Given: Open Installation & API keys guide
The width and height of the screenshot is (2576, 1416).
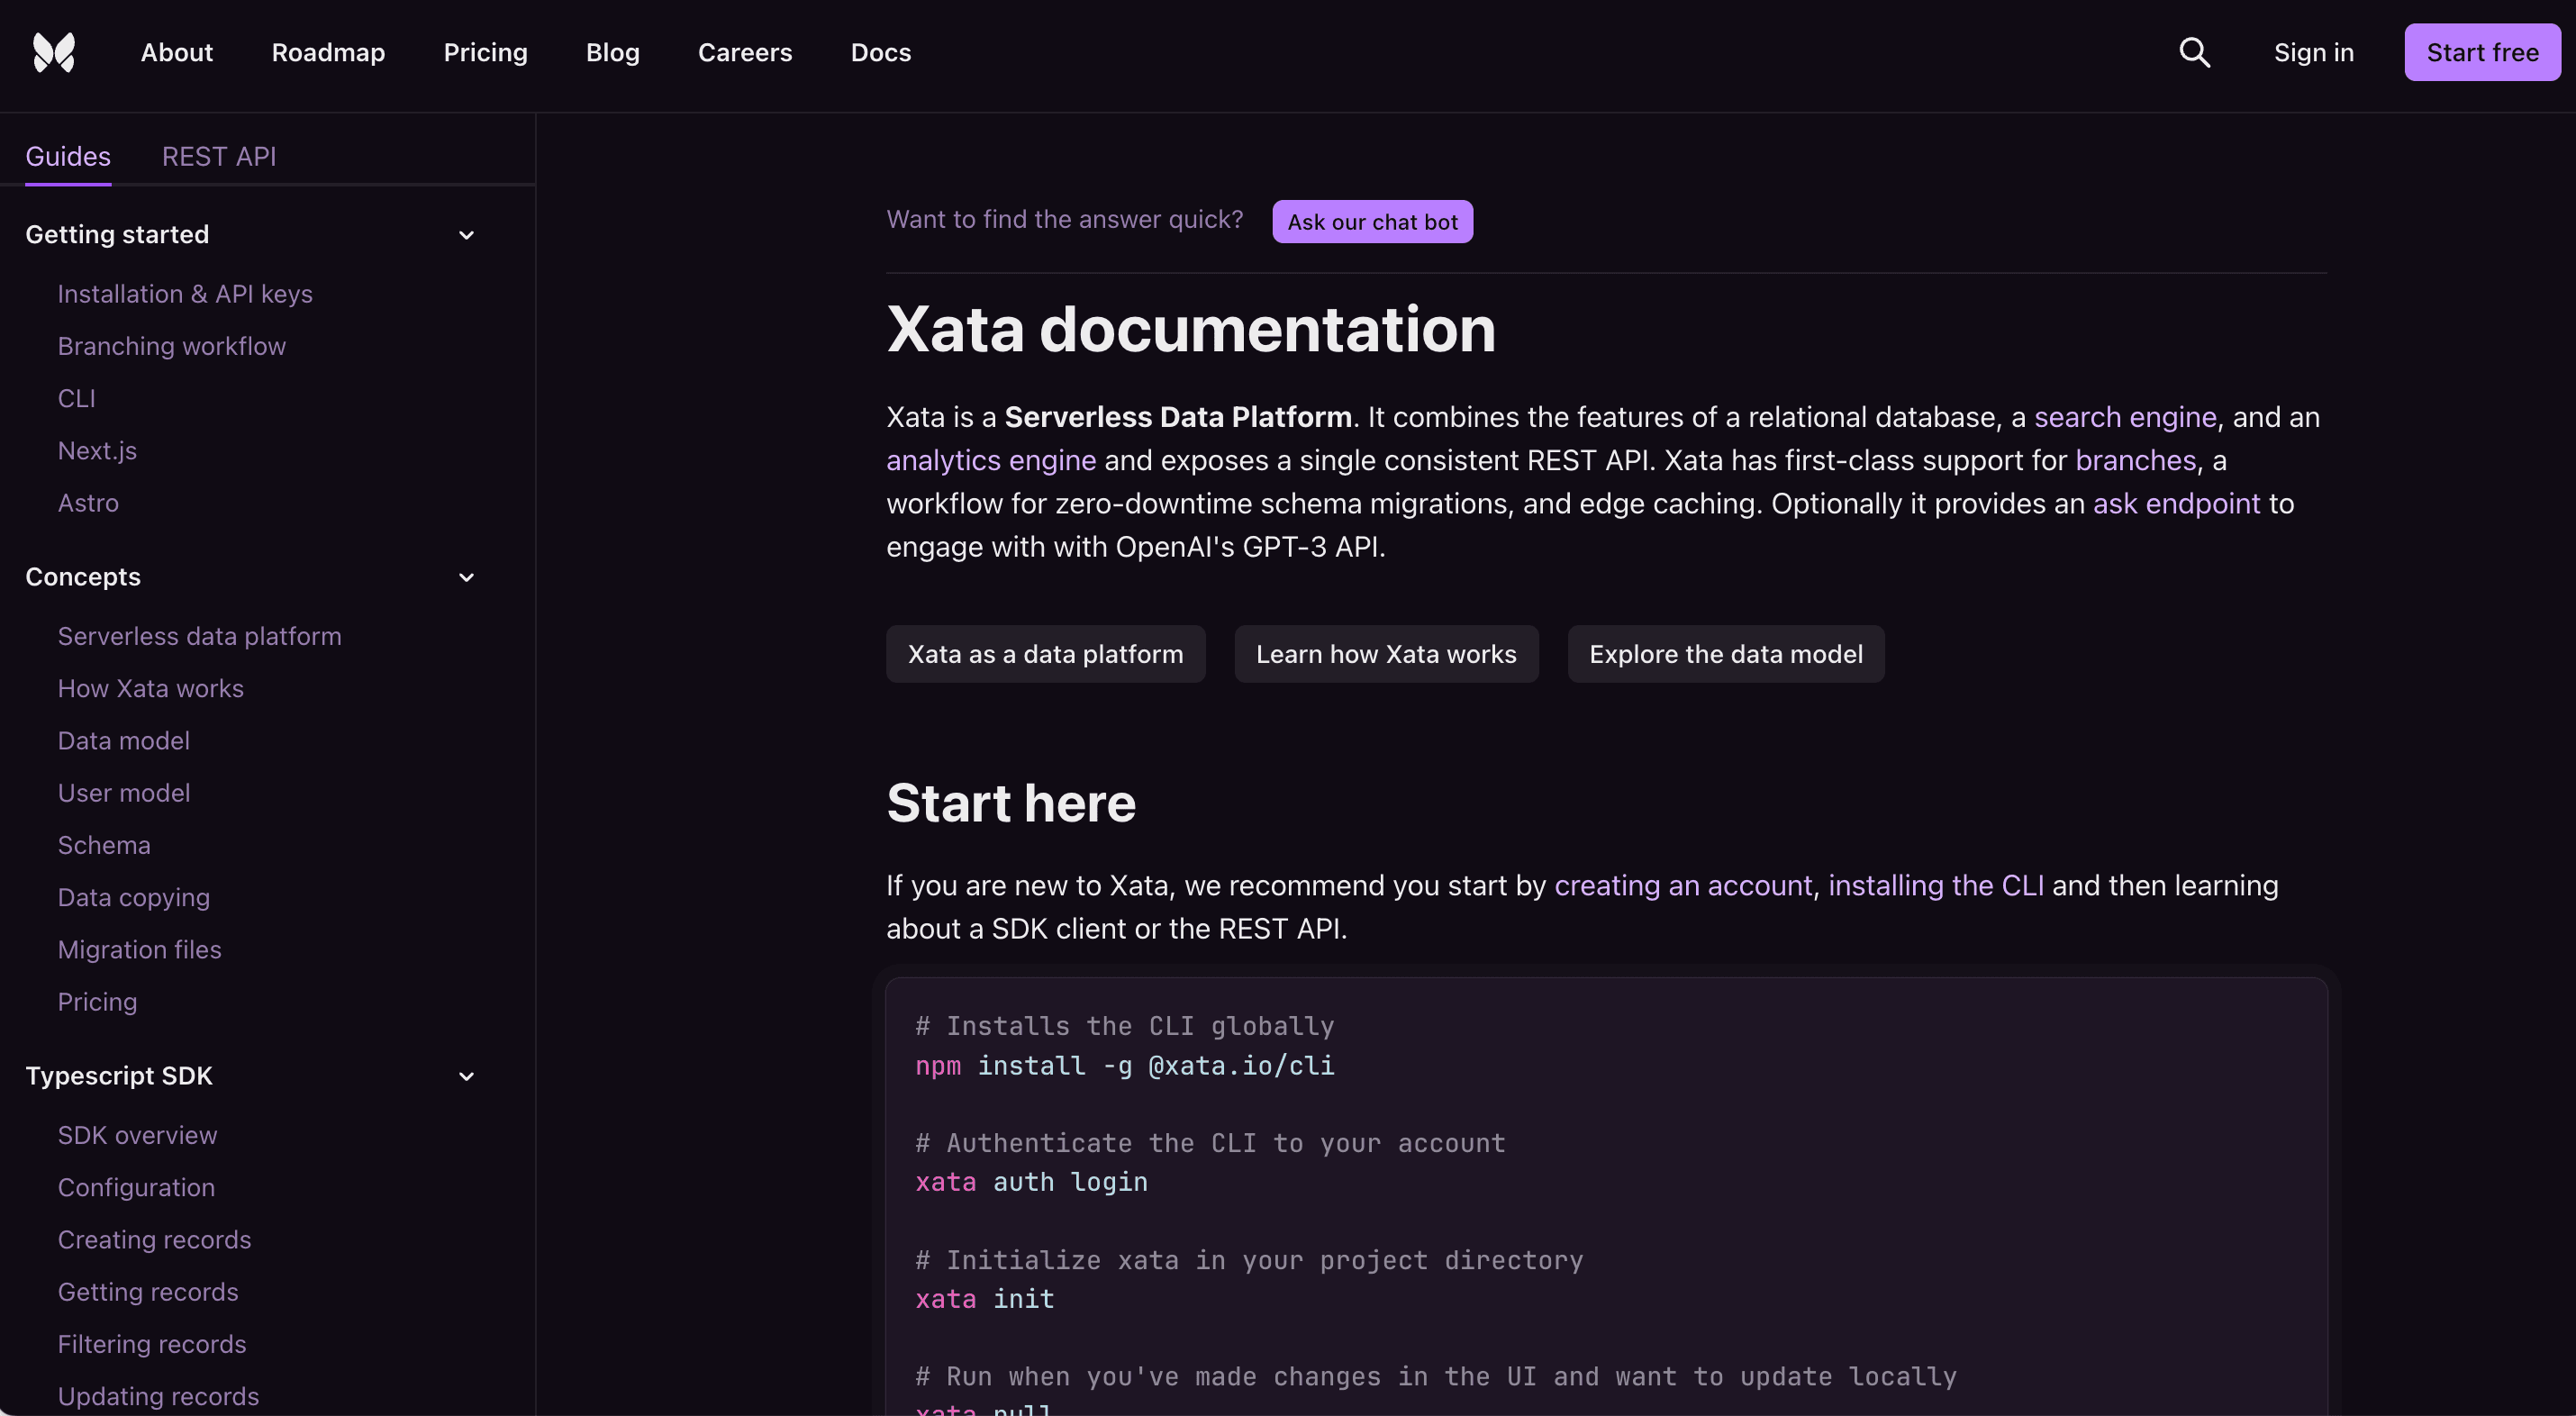Looking at the screenshot, I should pos(185,294).
